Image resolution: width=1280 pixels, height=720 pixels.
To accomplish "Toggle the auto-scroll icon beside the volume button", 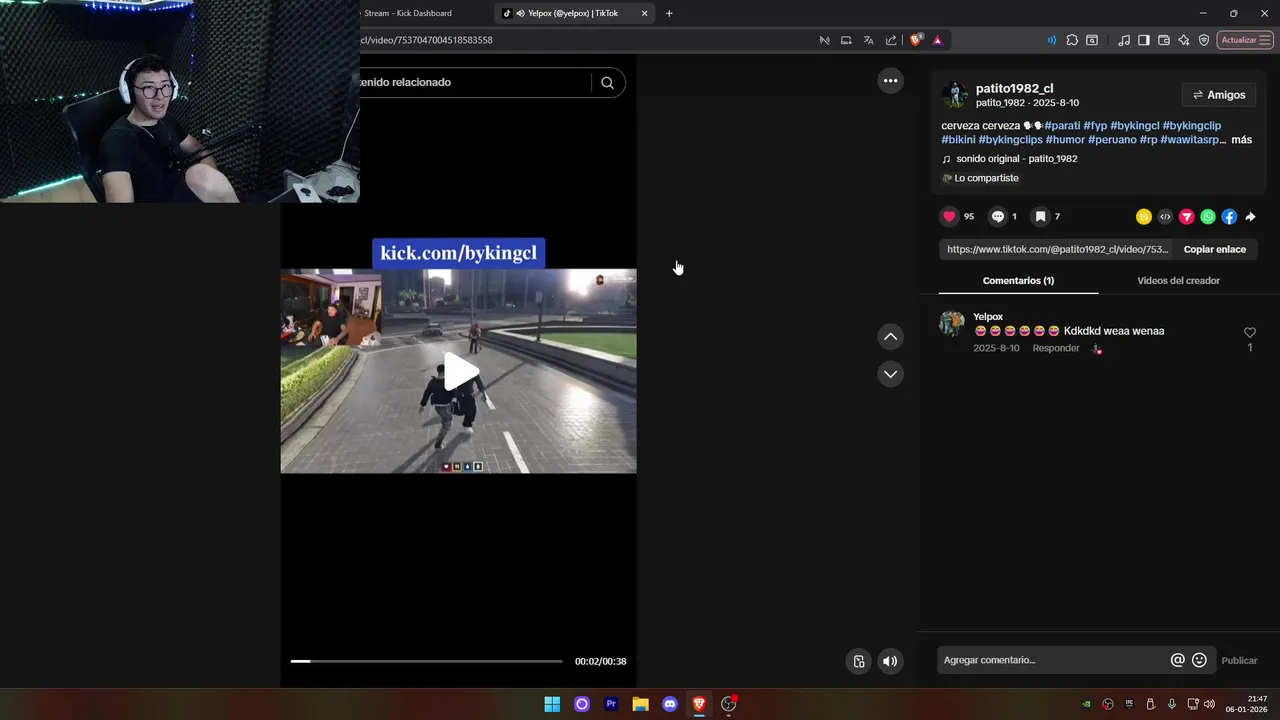I will tap(858, 661).
